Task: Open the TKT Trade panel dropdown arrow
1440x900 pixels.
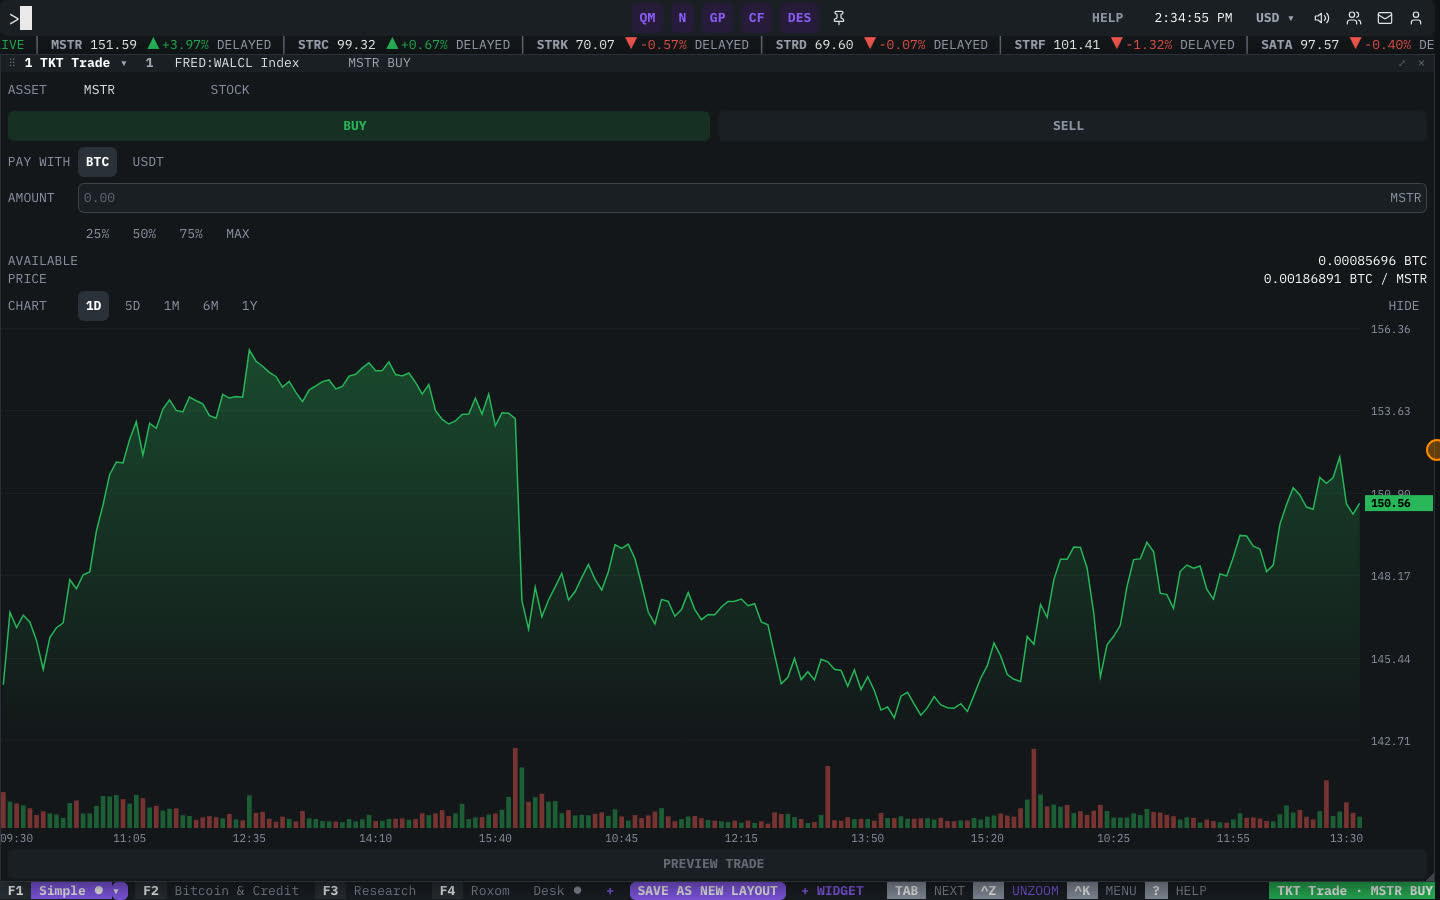Action: click(x=124, y=63)
